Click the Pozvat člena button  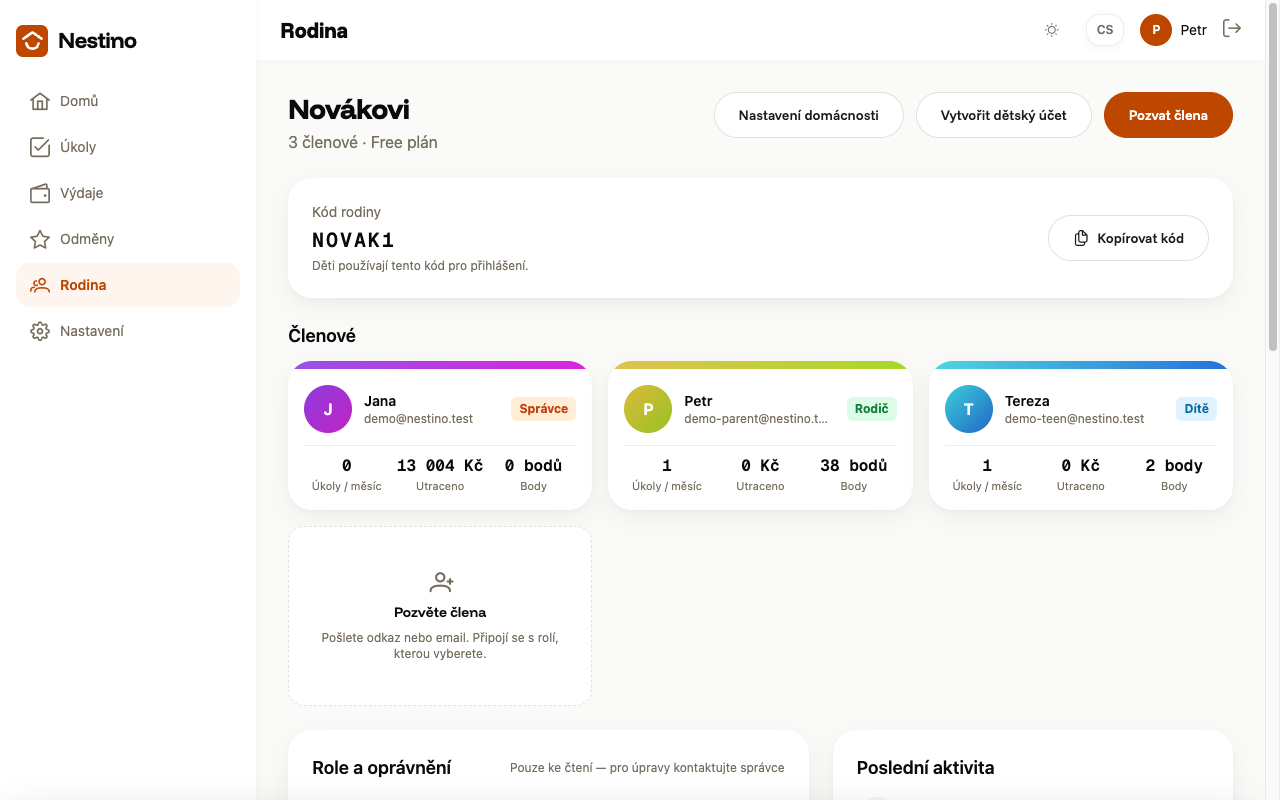(x=1168, y=115)
